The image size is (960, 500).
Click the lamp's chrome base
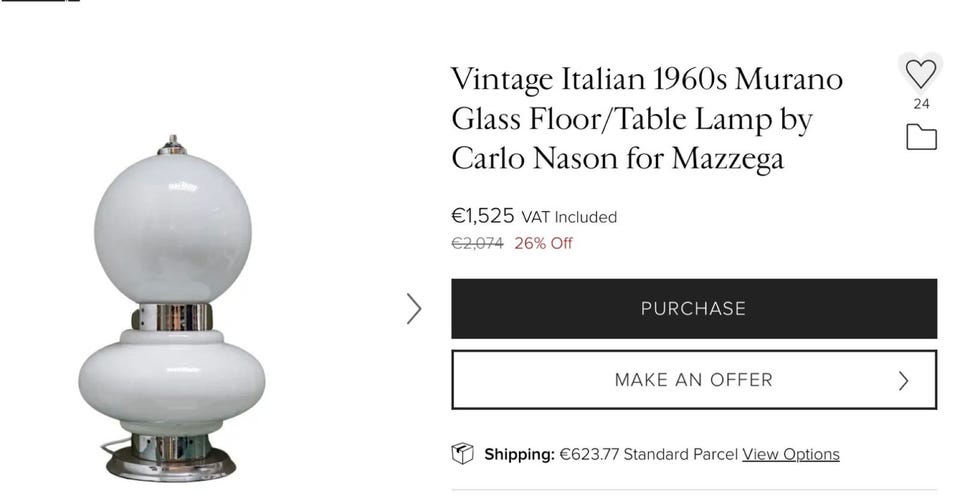point(172,462)
